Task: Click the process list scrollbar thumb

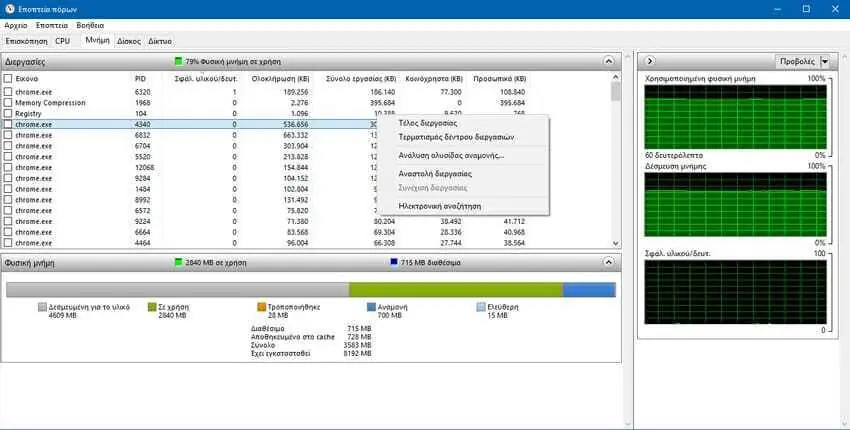Action: pos(615,91)
